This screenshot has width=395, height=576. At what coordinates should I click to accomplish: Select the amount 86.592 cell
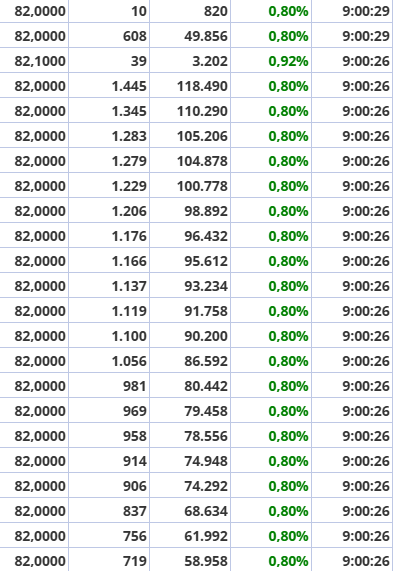pos(190,361)
